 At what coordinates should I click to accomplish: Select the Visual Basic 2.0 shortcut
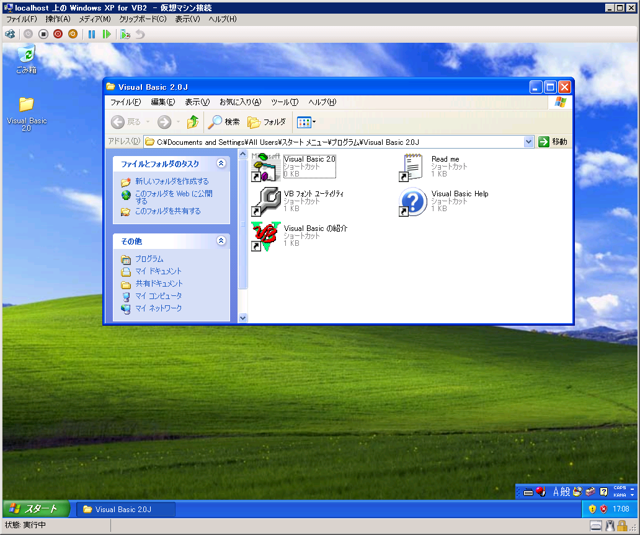(x=294, y=166)
